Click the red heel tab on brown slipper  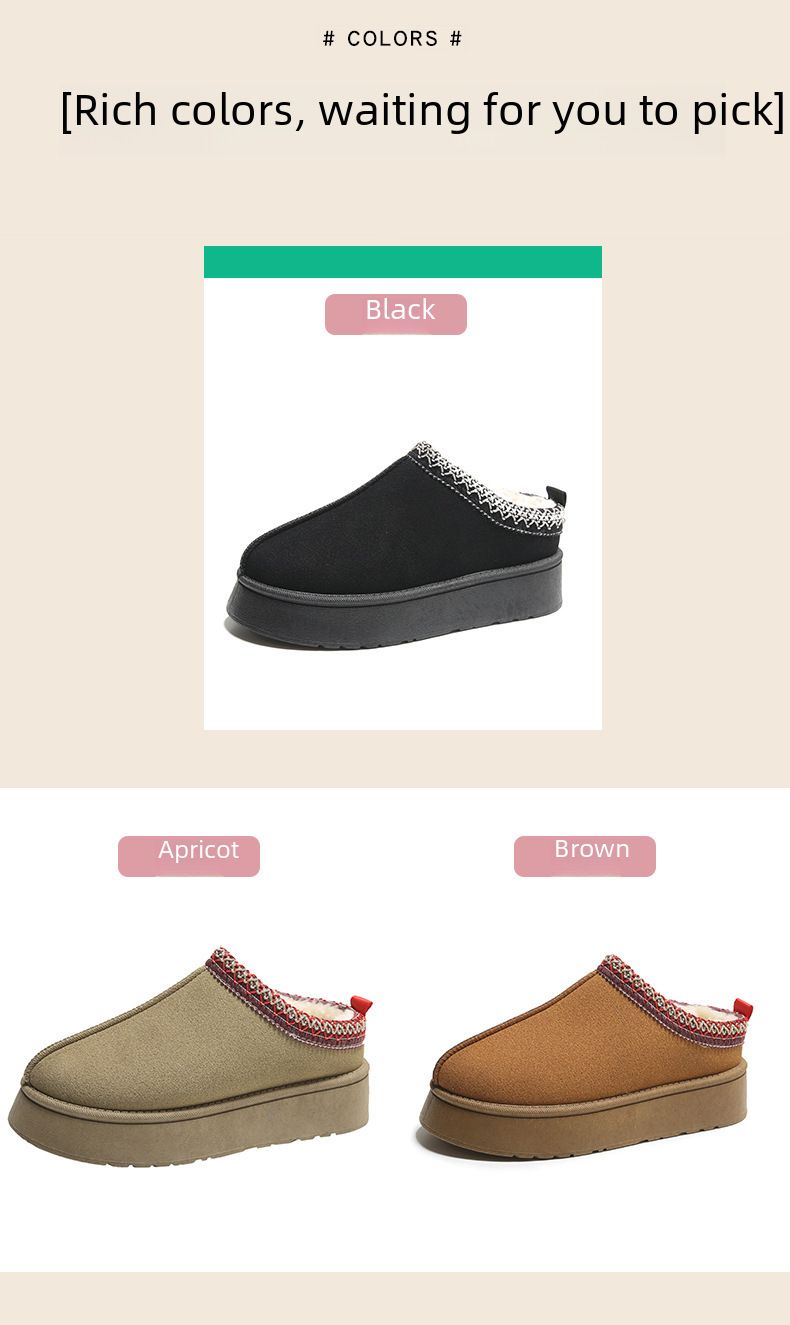(x=742, y=1008)
